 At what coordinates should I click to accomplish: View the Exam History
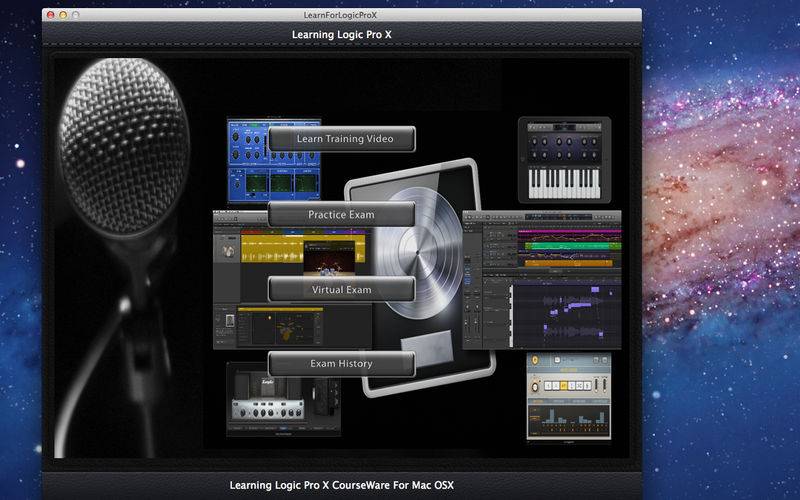342,364
